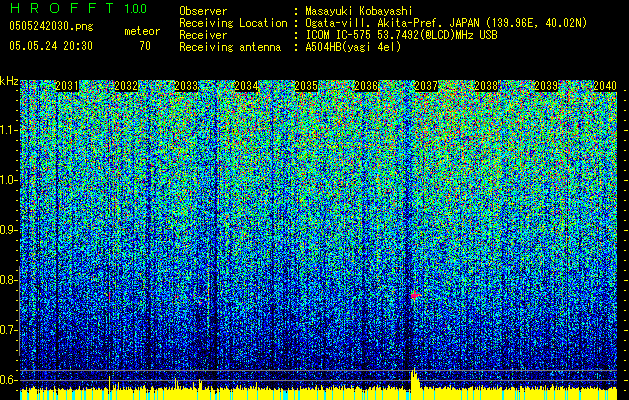Click the 2037 time marker
The width and height of the screenshot is (629, 400).
click(x=426, y=86)
